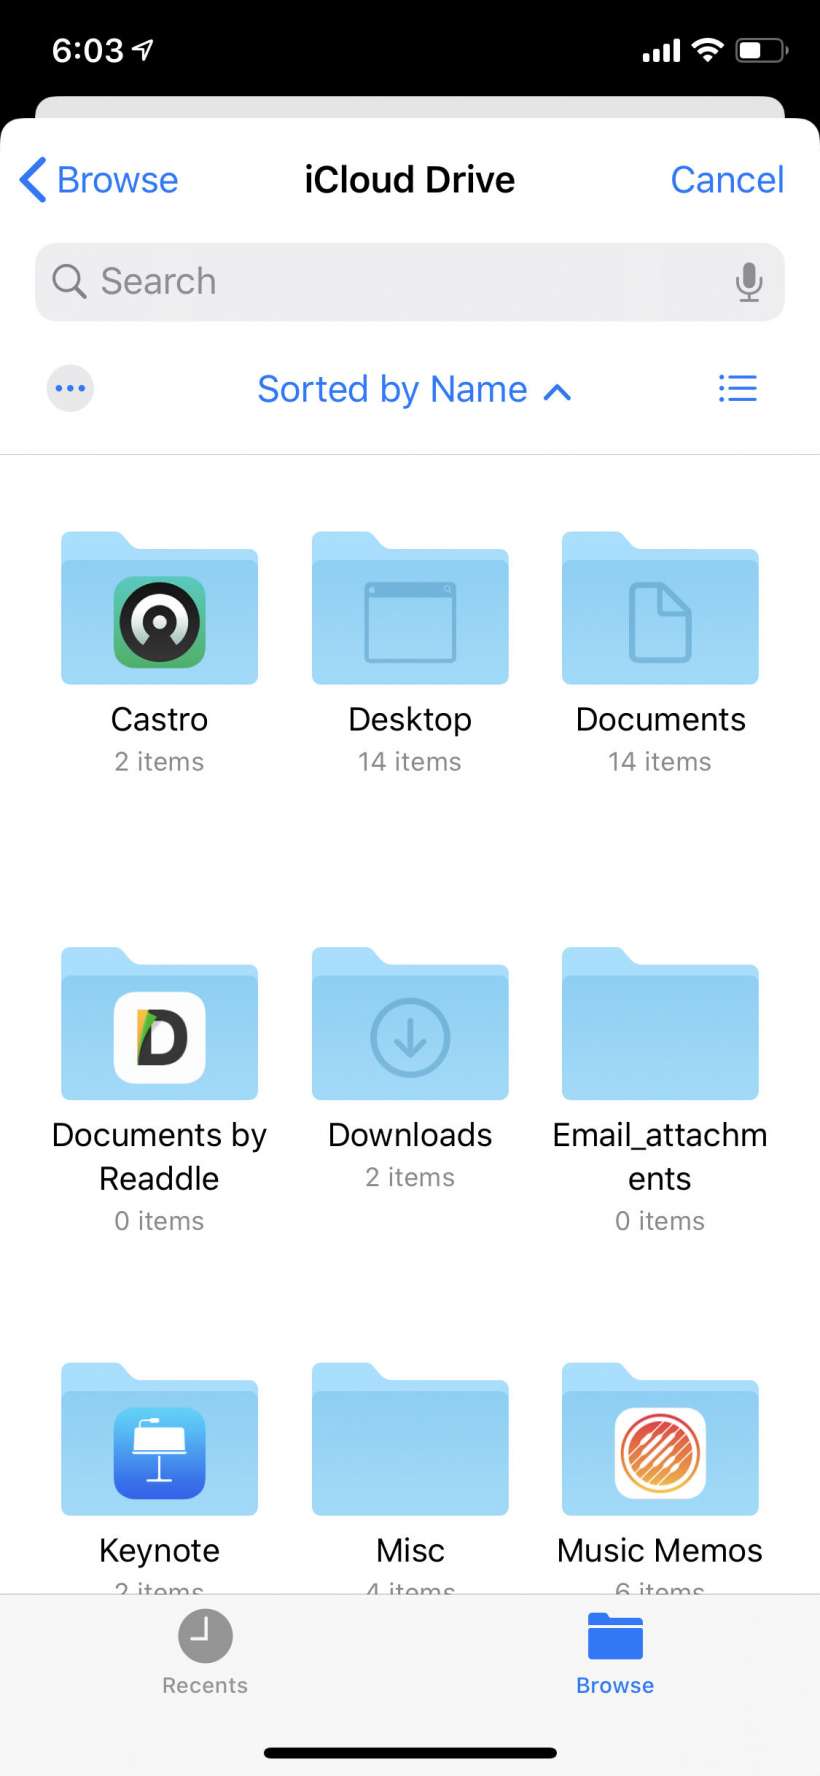Tap the blue Browse folder tab icon
The image size is (820, 1776).
615,1636
